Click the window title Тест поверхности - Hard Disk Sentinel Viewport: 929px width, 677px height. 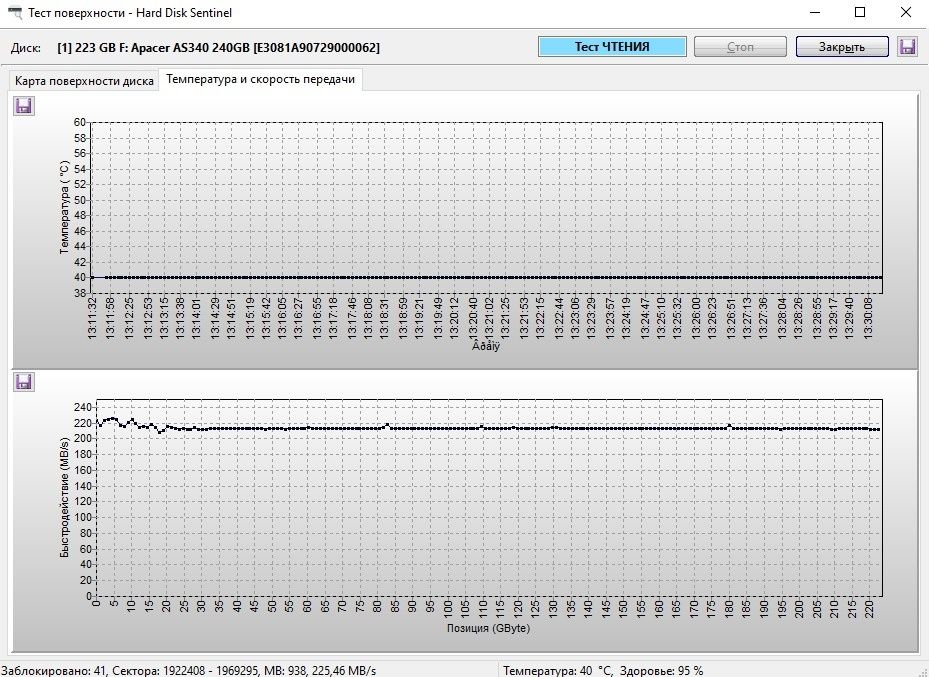pyautogui.click(x=130, y=12)
